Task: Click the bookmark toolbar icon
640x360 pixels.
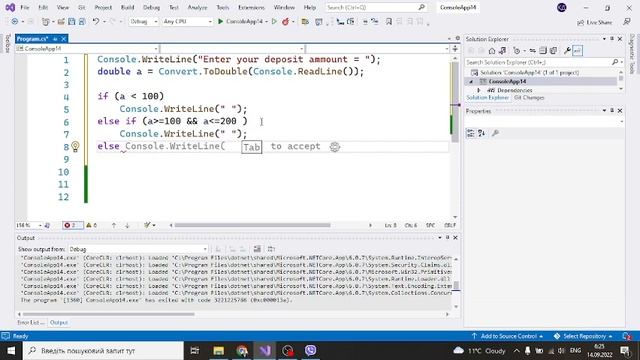Action: click(389, 22)
